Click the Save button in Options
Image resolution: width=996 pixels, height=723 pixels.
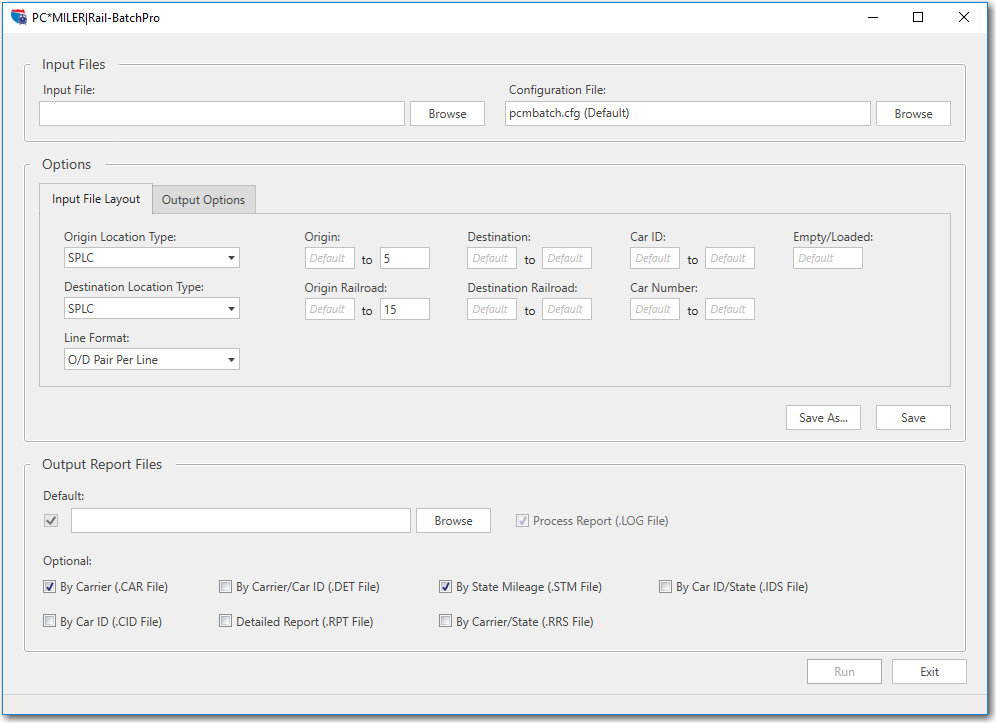(913, 417)
